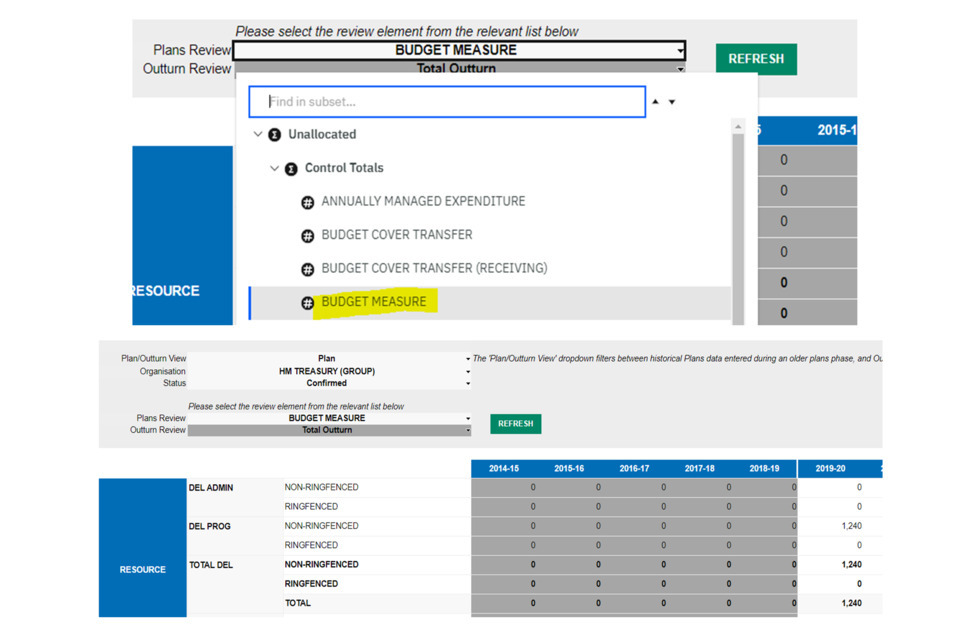Click the level icon next to Unallocated
This screenshot has height=640, width=960.
click(x=275, y=135)
